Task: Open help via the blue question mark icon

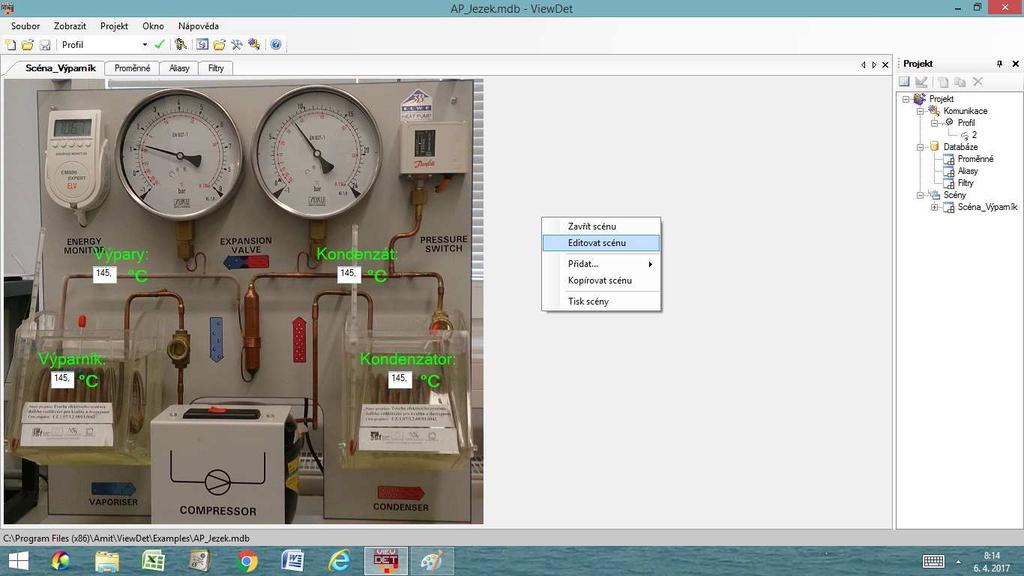Action: click(x=276, y=44)
